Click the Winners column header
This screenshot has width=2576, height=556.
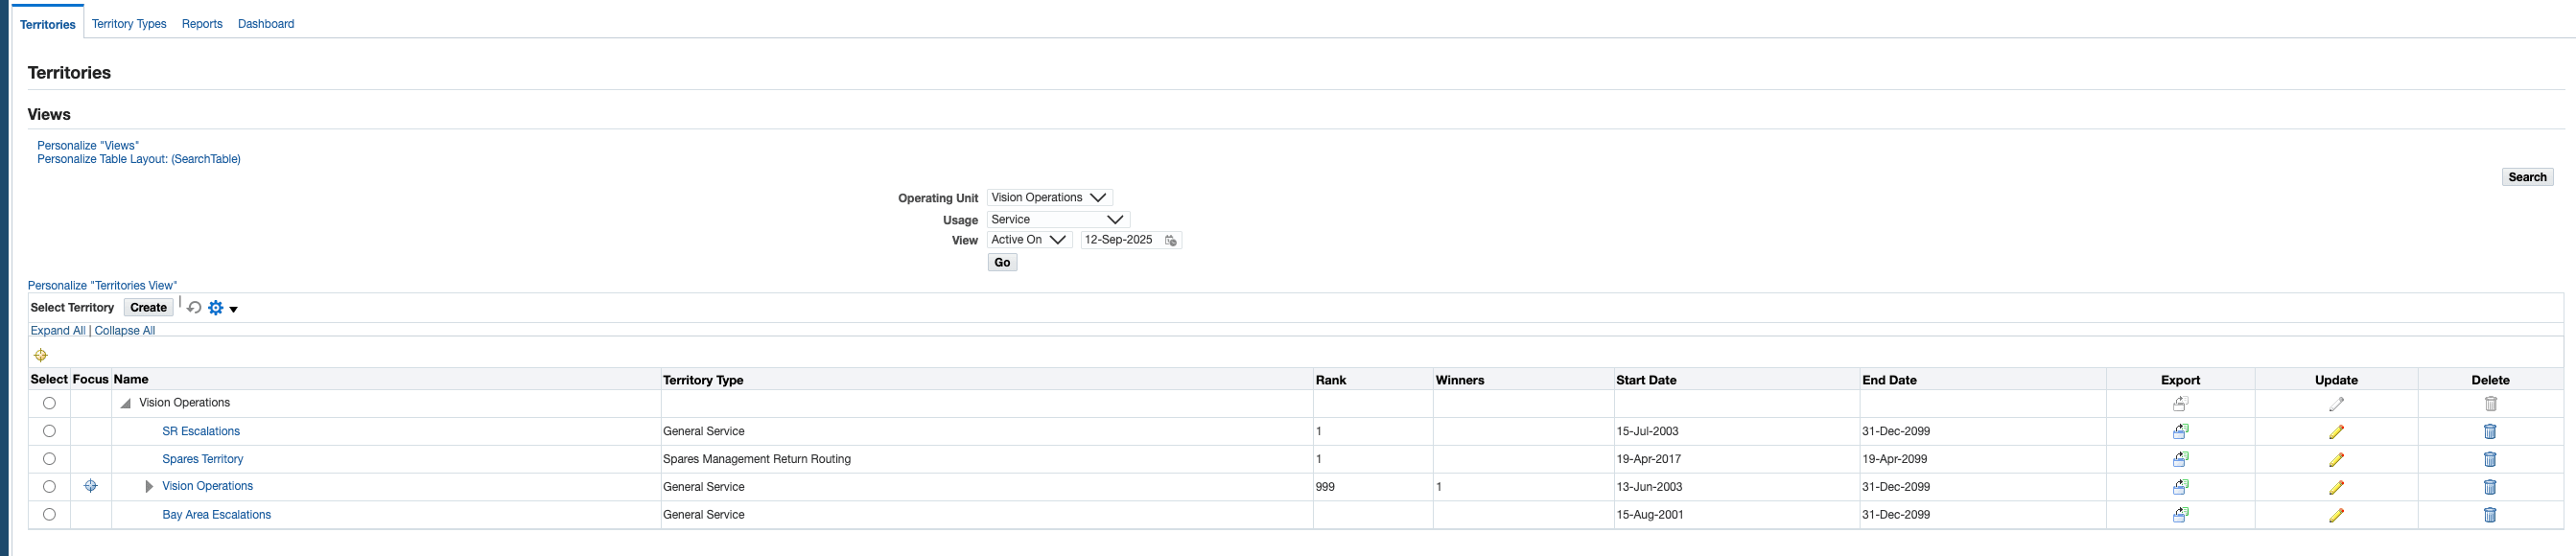(1460, 380)
